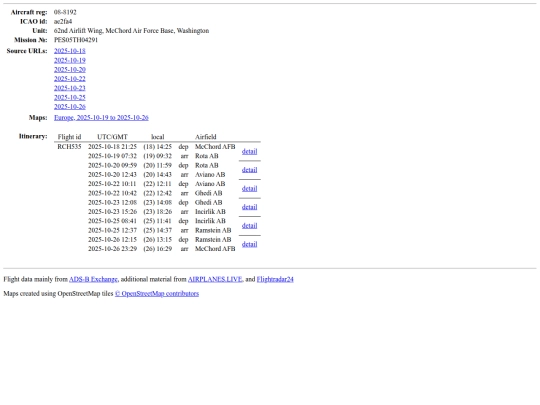The height and width of the screenshot is (405, 540).
Task: Select UTC time 2025-10-20 09:59
Action: 112,165
